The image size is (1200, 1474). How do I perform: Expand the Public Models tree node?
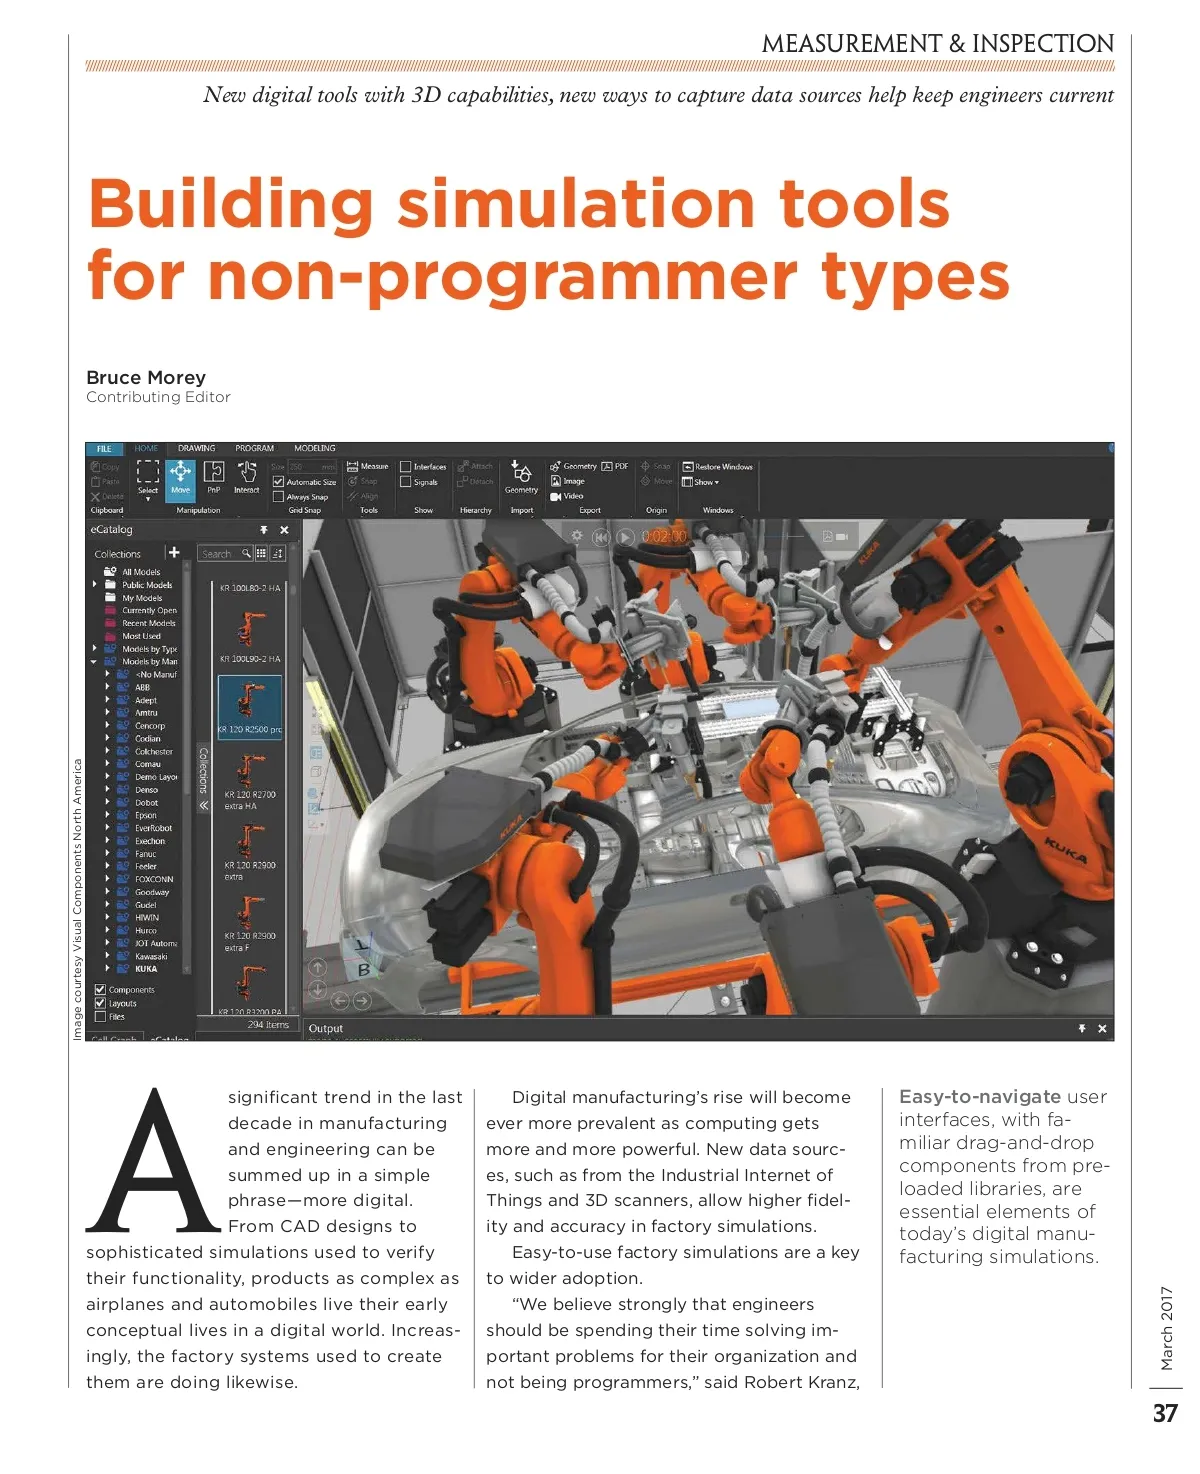point(95,584)
